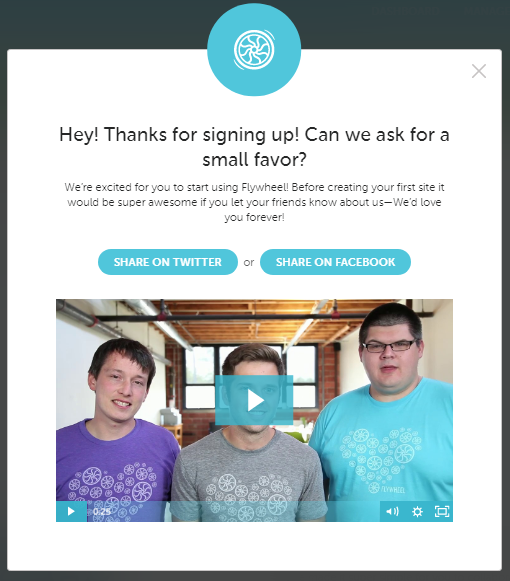
Task: Click the Share on Facebook button
Action: point(335,262)
